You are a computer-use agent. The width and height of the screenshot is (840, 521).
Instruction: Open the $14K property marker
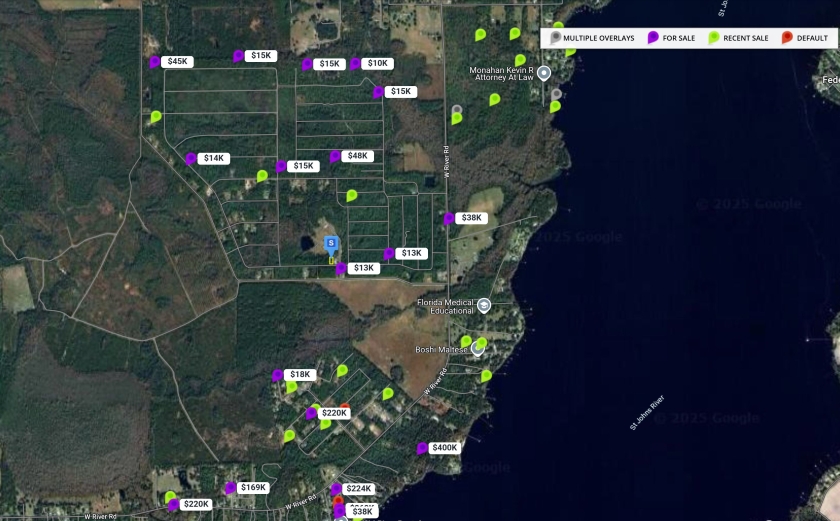coord(190,158)
